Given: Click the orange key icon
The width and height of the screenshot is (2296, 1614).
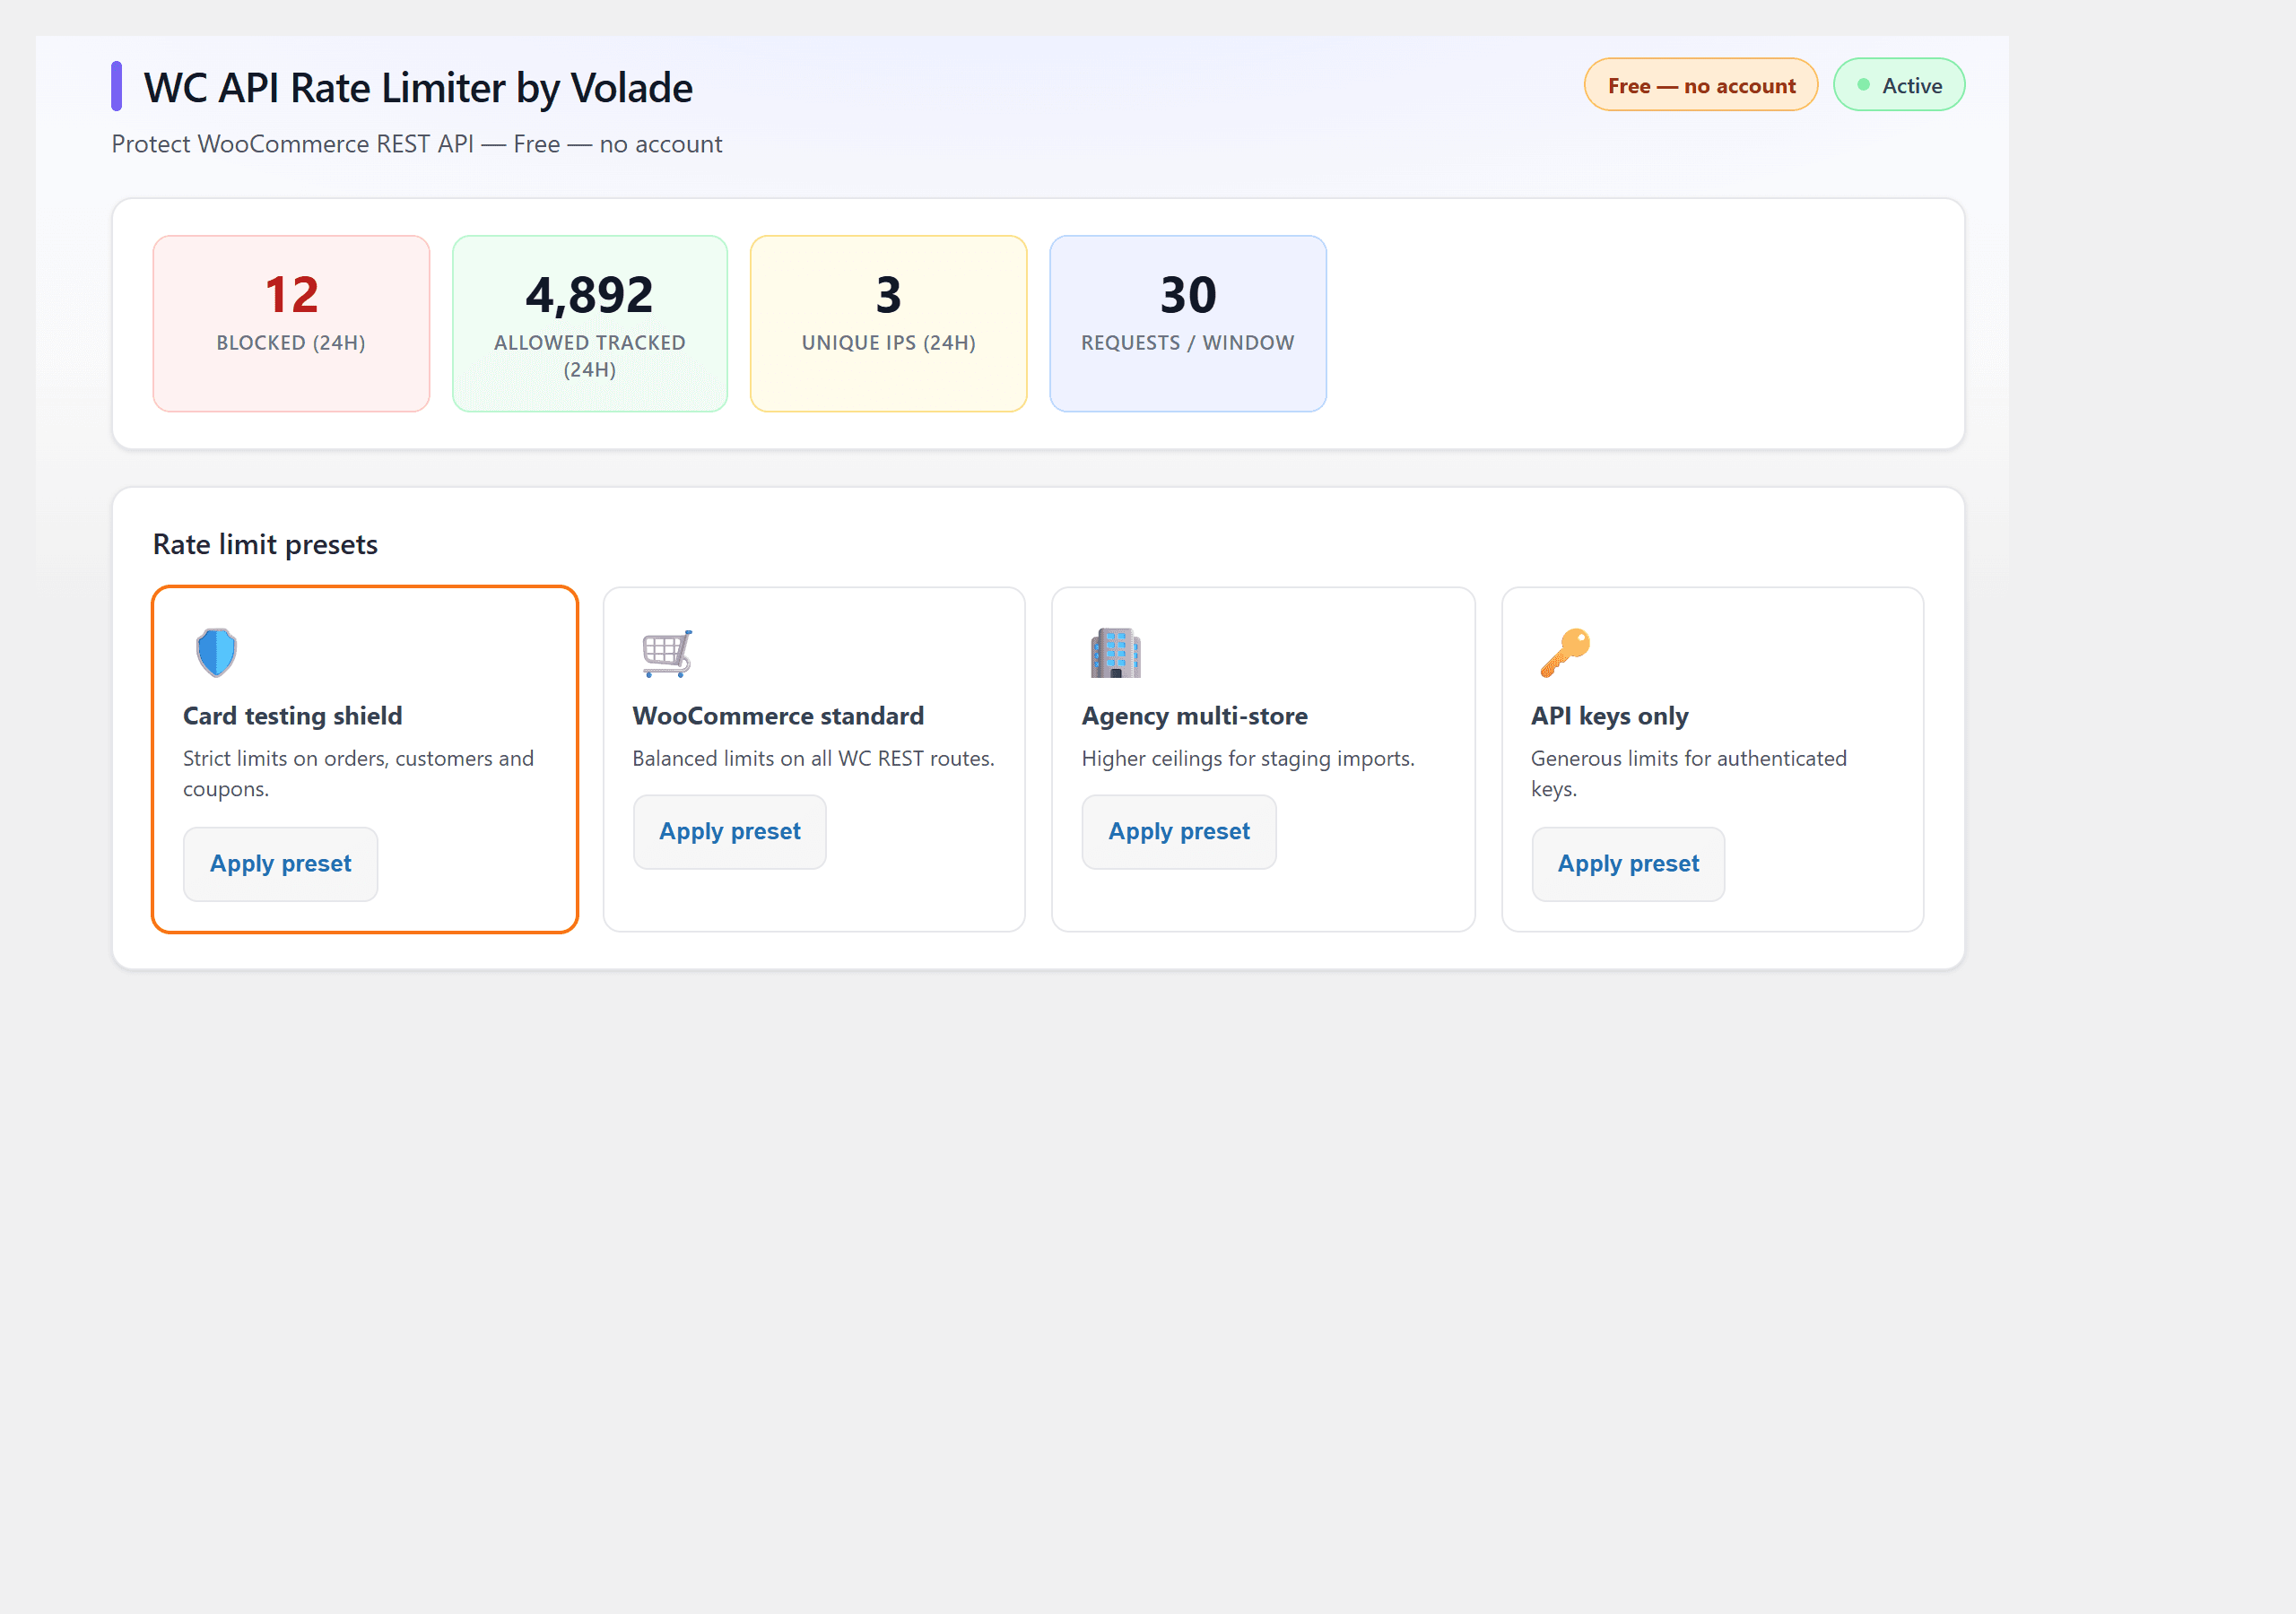Looking at the screenshot, I should pyautogui.click(x=1565, y=653).
